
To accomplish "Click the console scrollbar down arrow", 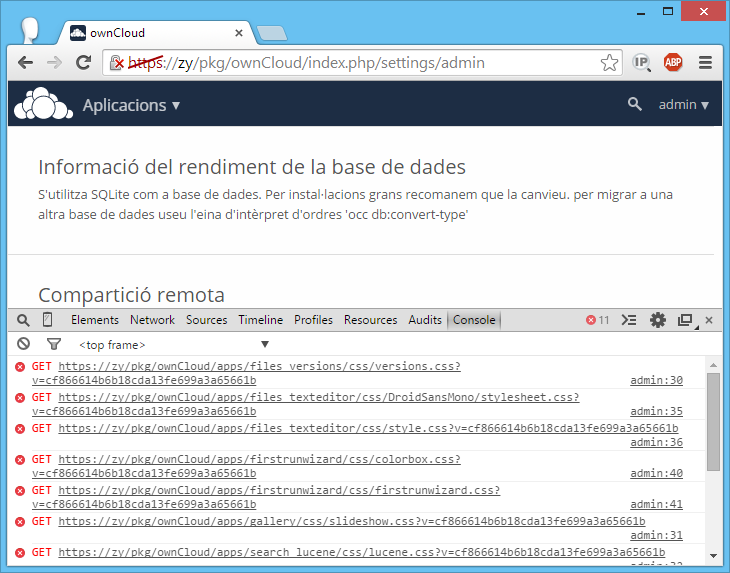I will [713, 556].
